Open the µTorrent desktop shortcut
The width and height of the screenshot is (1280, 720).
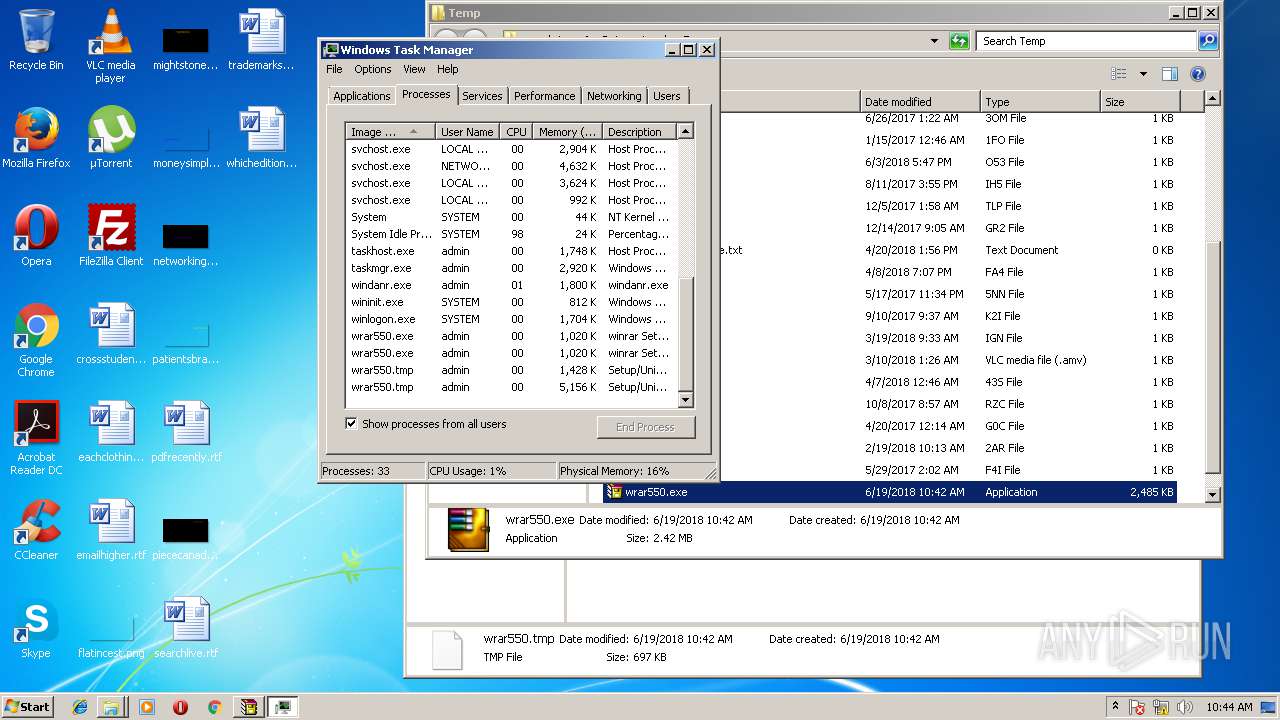[x=110, y=139]
